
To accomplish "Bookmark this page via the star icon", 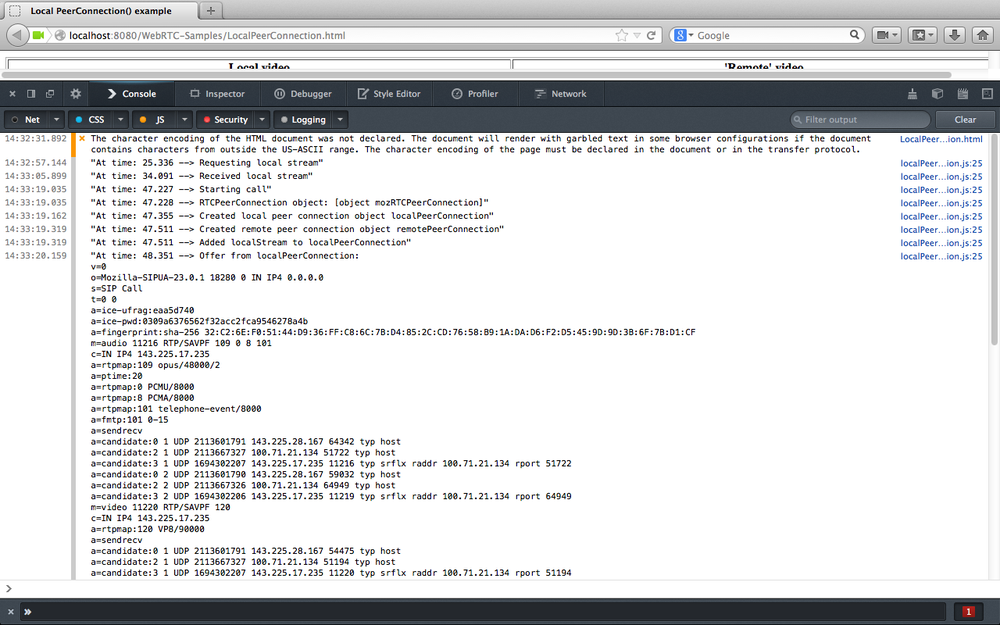I will (x=620, y=34).
